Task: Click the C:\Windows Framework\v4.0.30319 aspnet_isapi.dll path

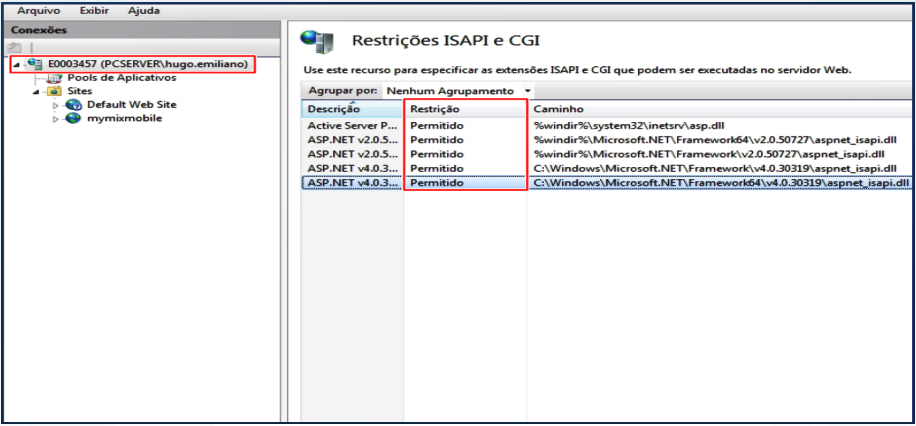Action: [x=714, y=168]
